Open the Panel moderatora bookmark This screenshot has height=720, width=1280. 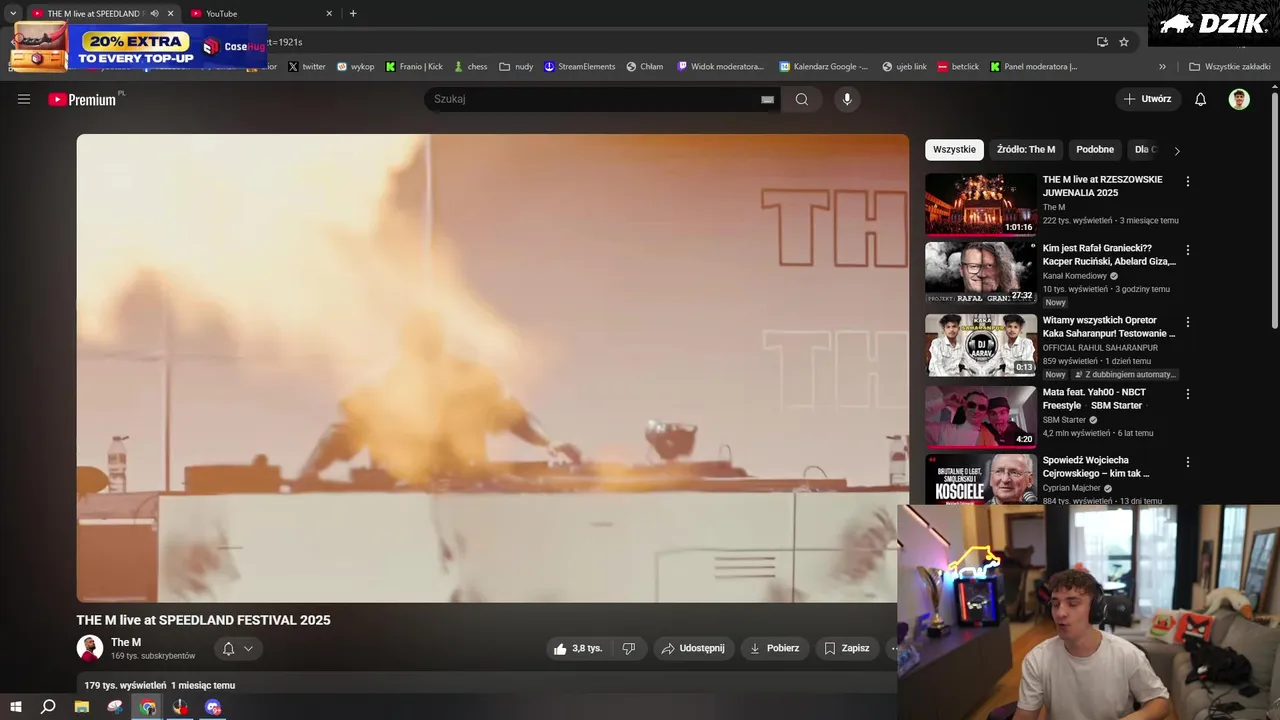(1034, 67)
